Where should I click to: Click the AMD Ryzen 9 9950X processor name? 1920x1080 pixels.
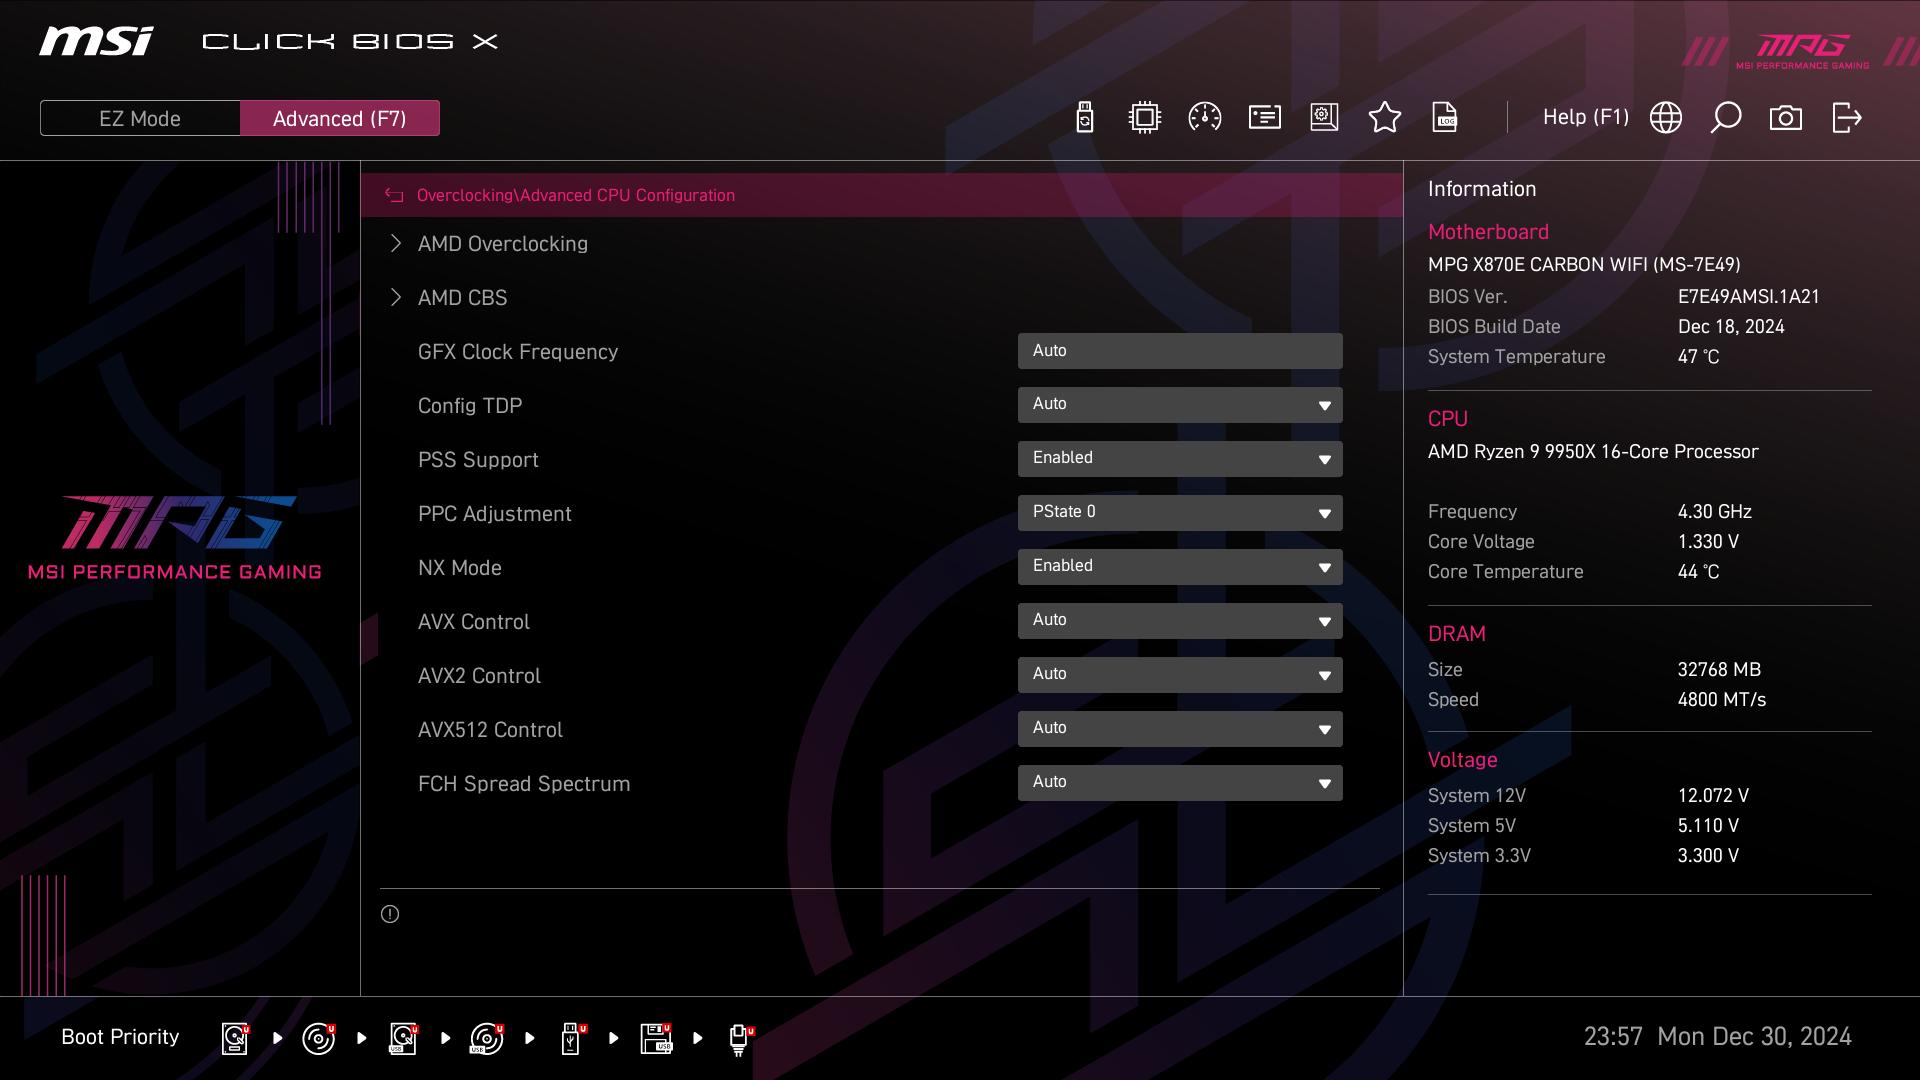click(x=1593, y=452)
